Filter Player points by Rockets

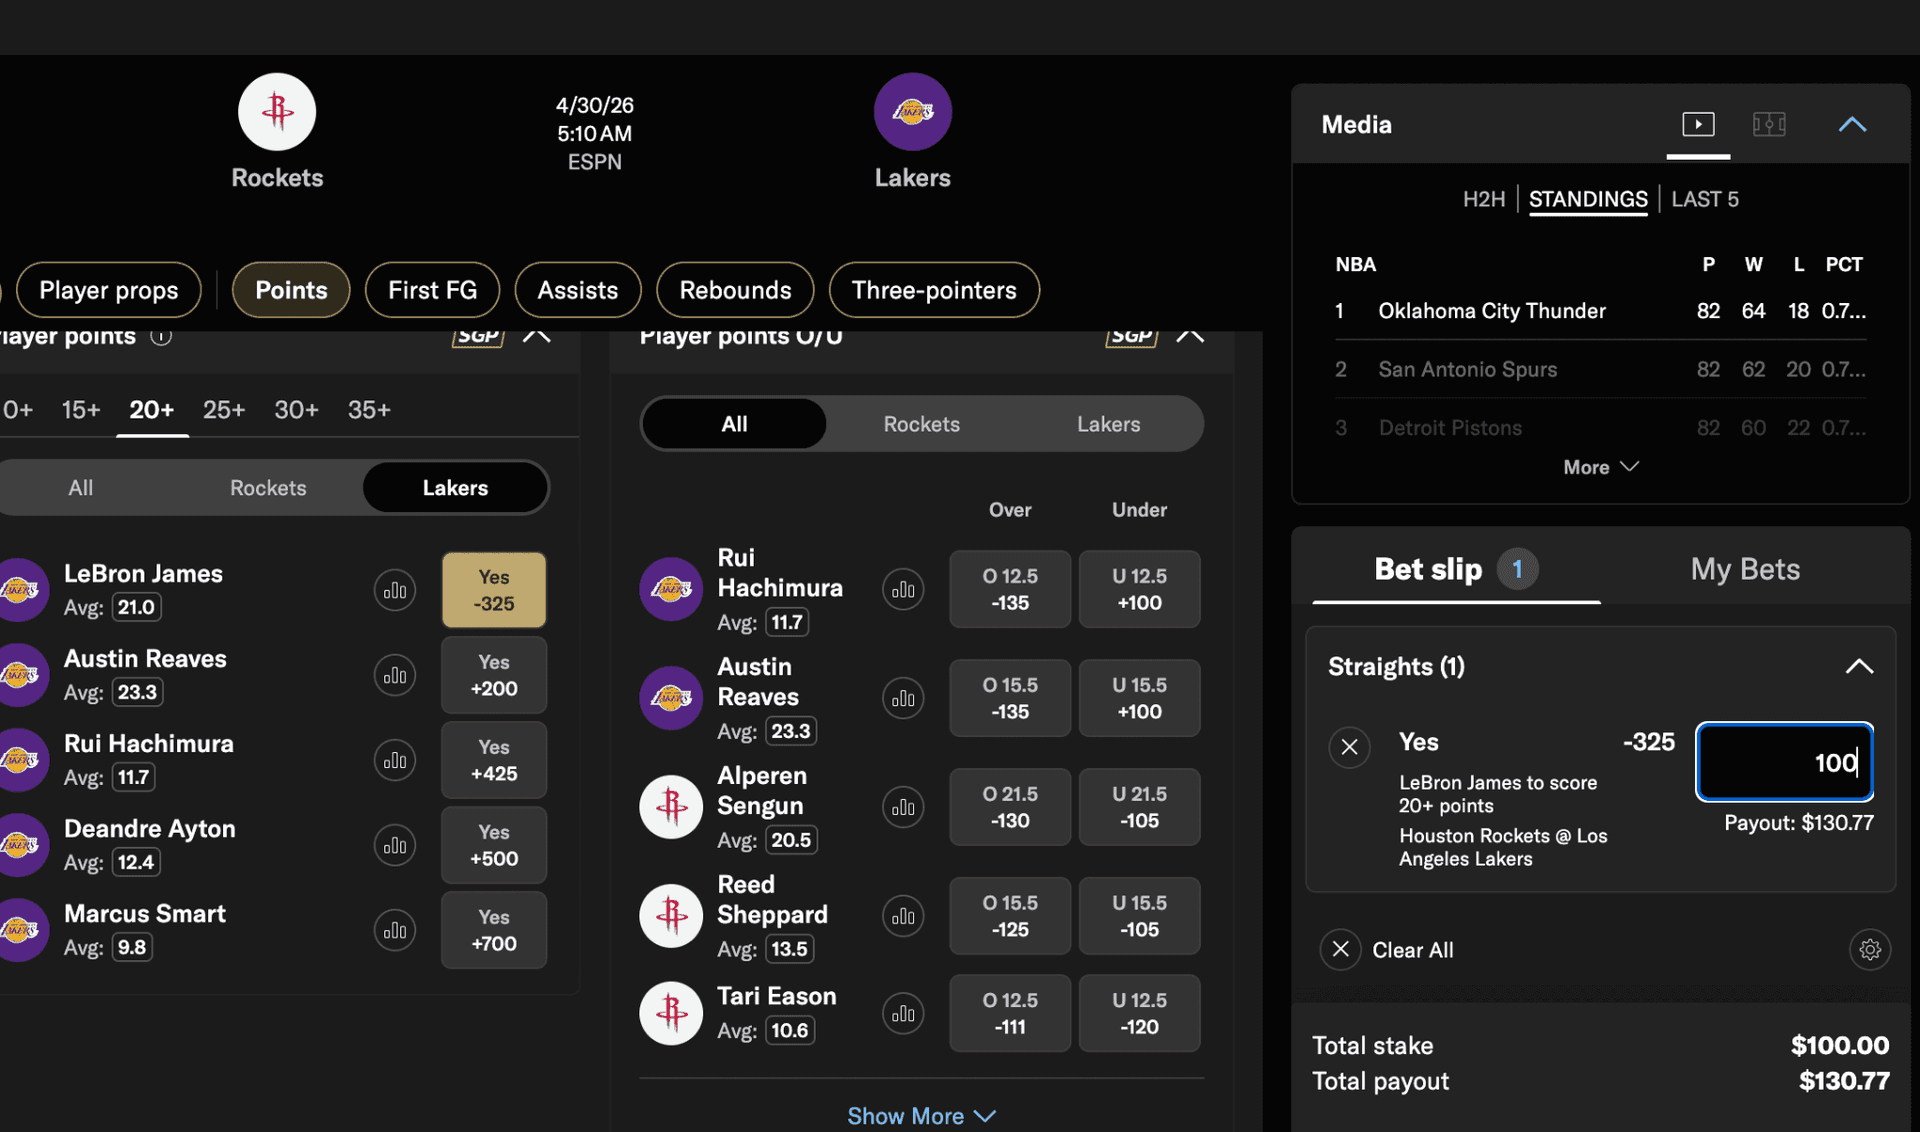[268, 488]
